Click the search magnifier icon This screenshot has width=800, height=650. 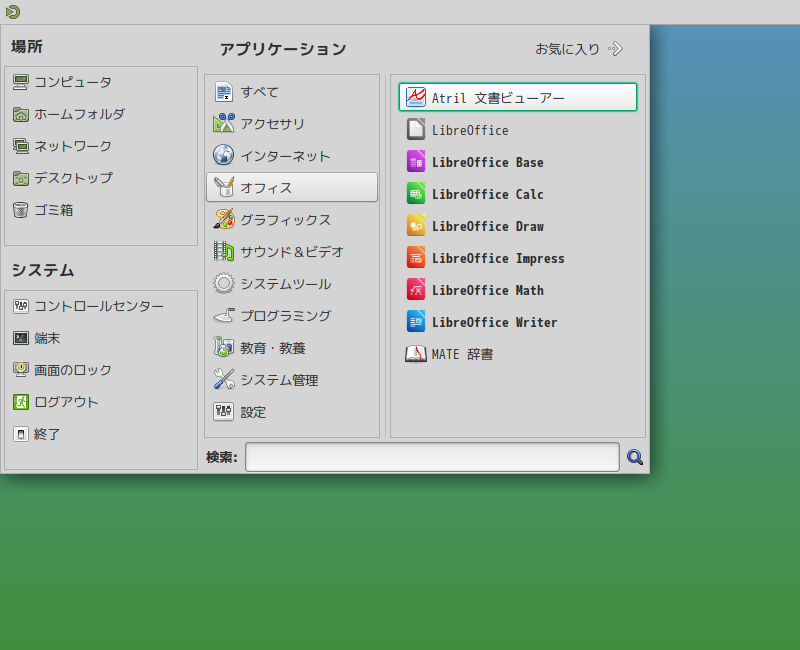click(635, 457)
